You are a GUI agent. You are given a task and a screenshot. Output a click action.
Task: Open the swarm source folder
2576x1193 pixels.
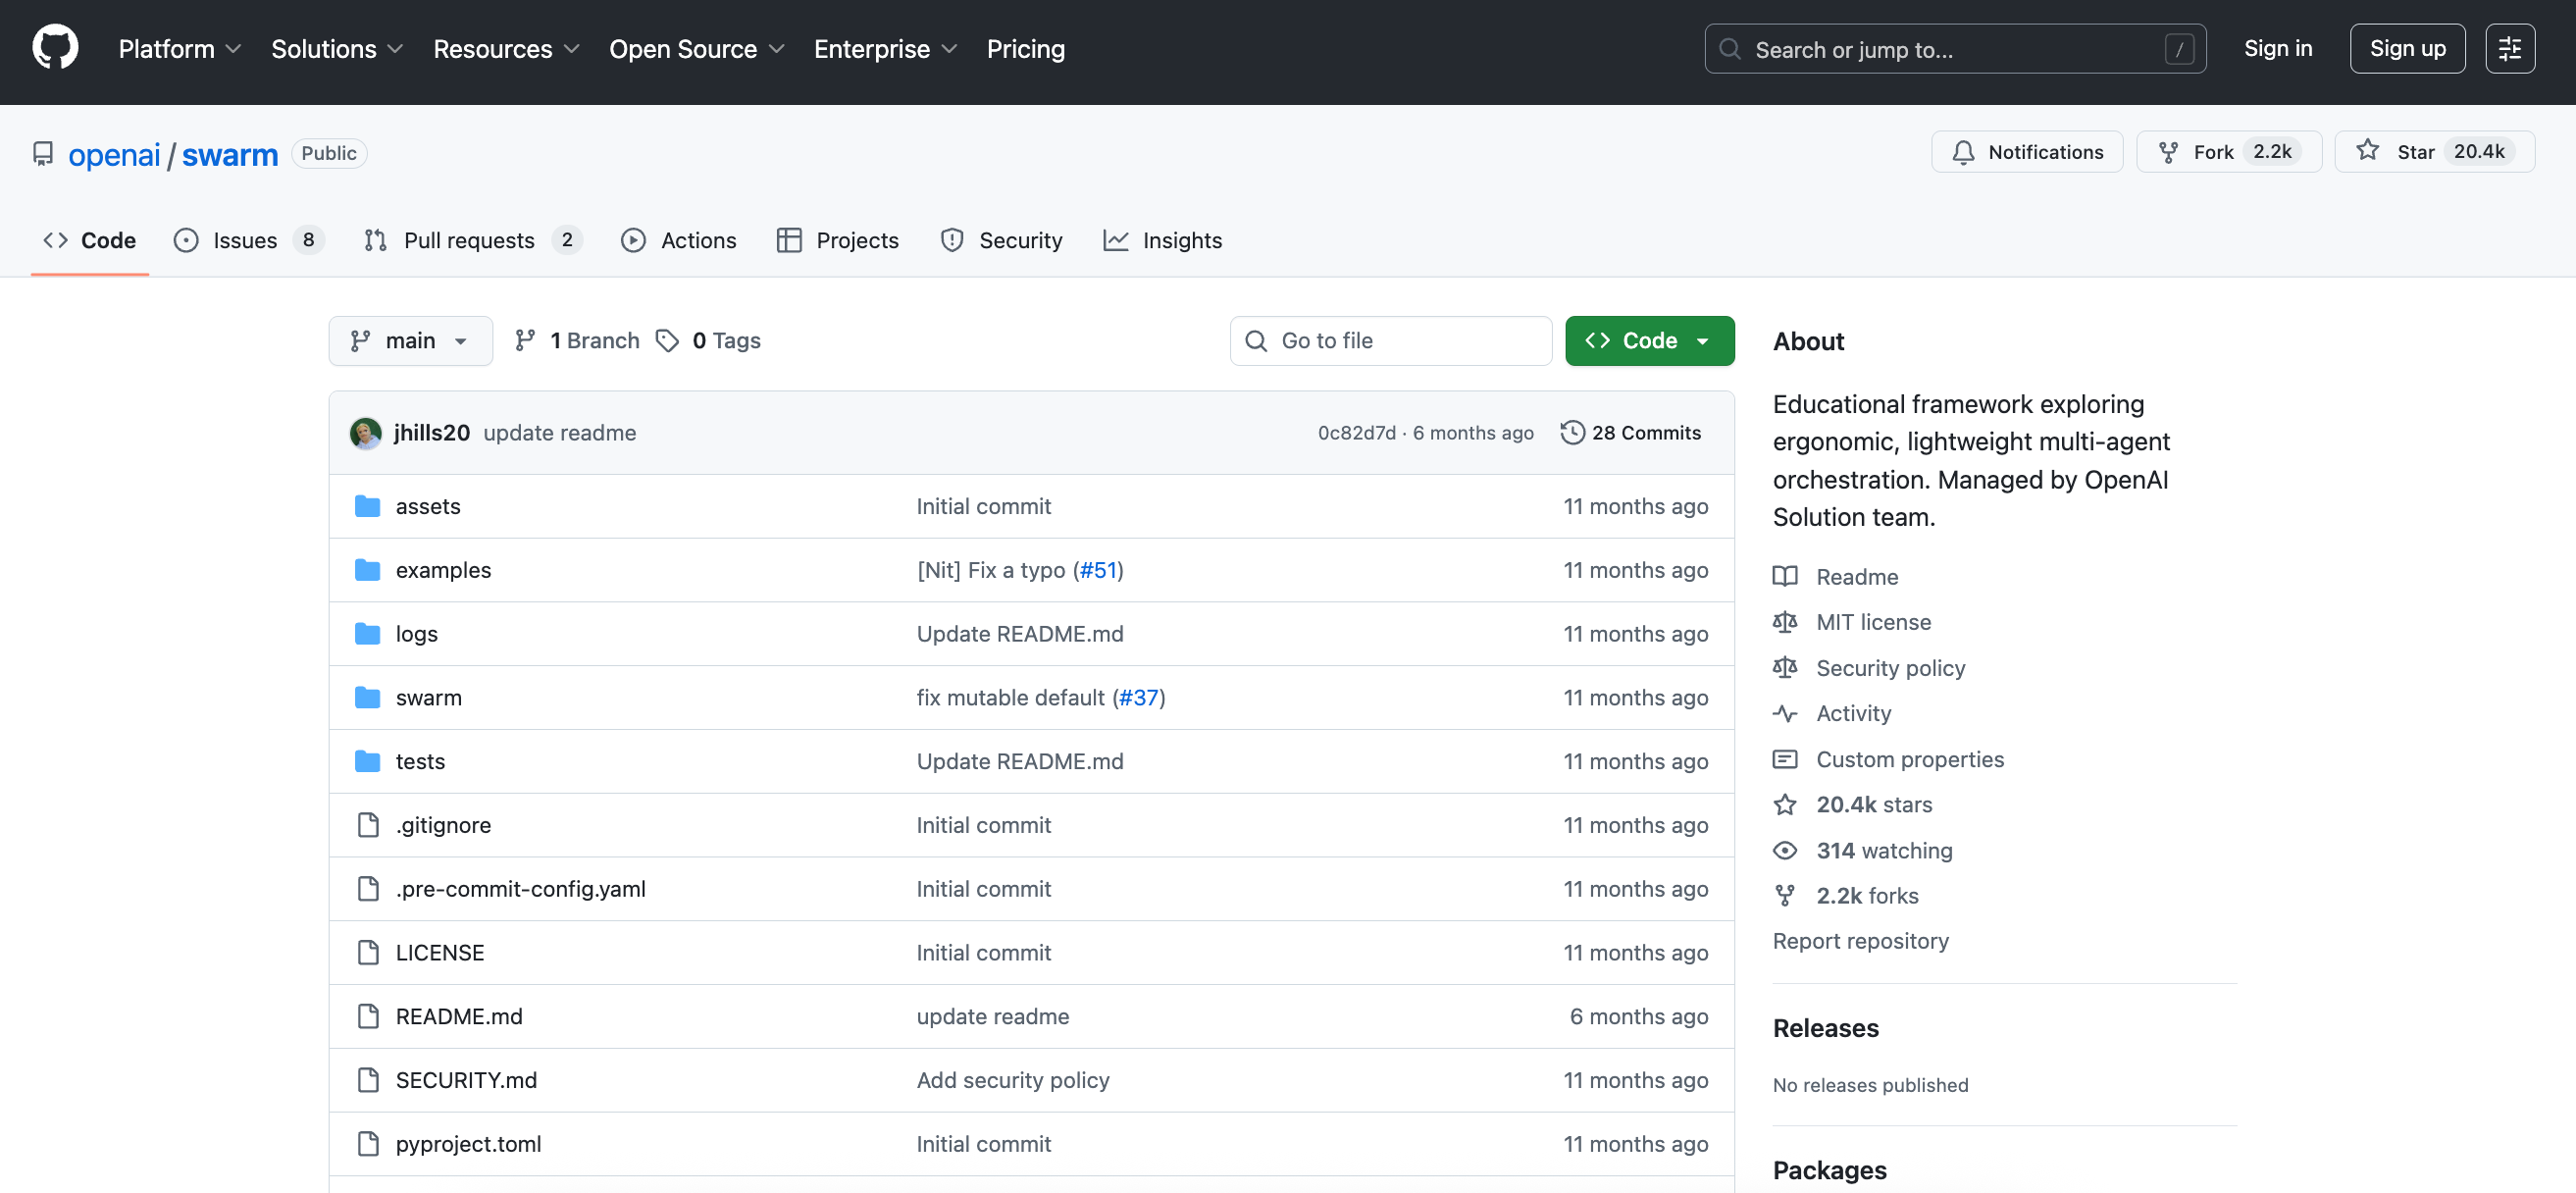click(x=429, y=698)
